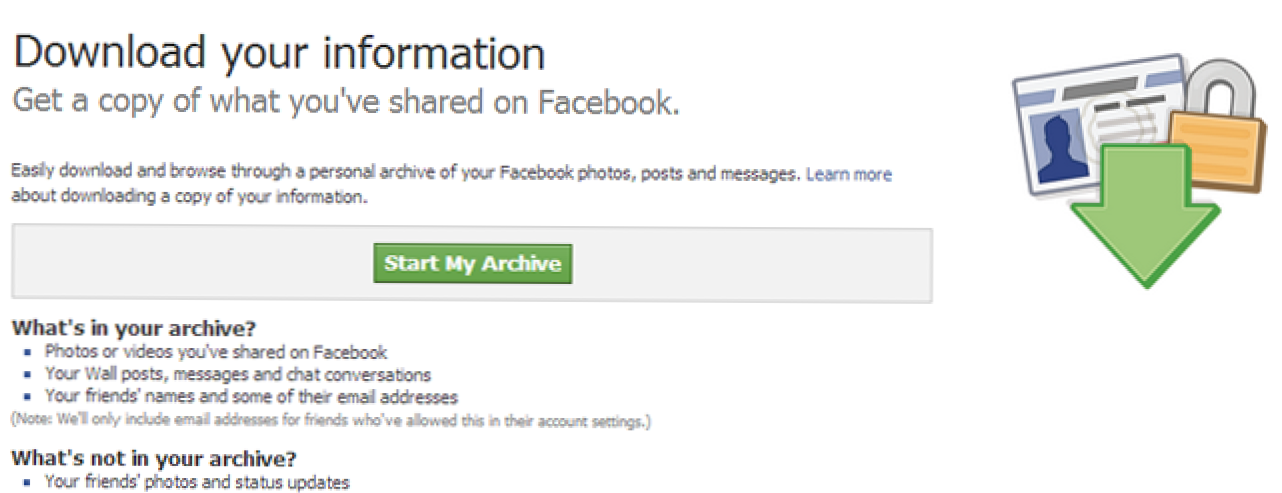Image resolution: width=1282 pixels, height=493 pixels.
Task: Select the What's in your archive? heading
Action: (135, 330)
